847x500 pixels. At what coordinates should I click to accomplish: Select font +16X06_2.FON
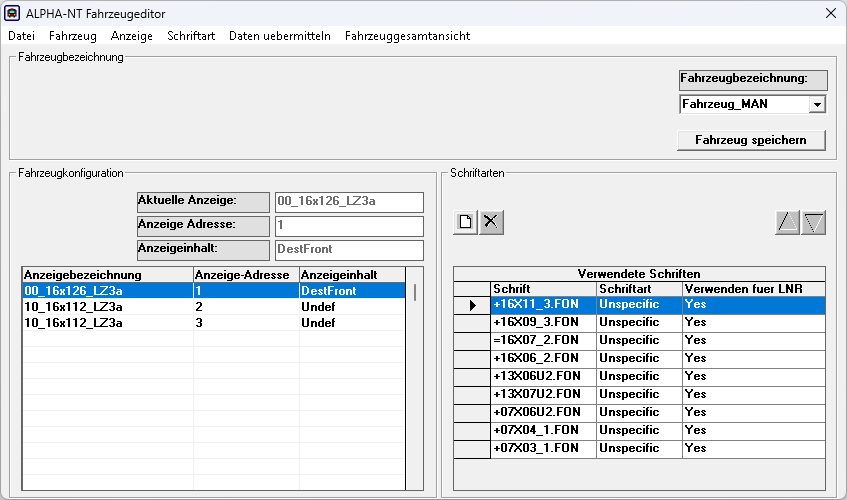543,359
